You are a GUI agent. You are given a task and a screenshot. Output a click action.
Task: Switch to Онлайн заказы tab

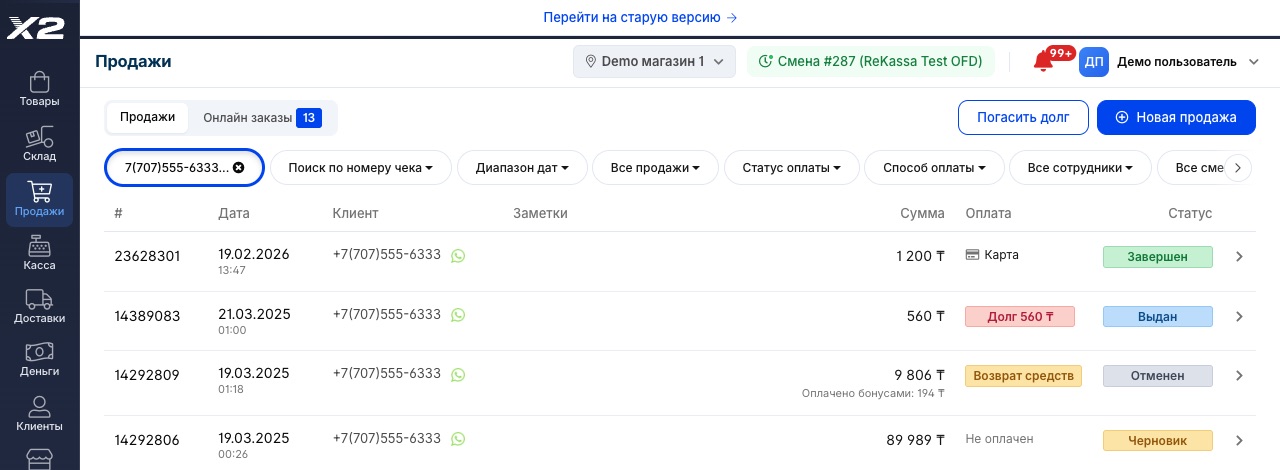tap(262, 118)
